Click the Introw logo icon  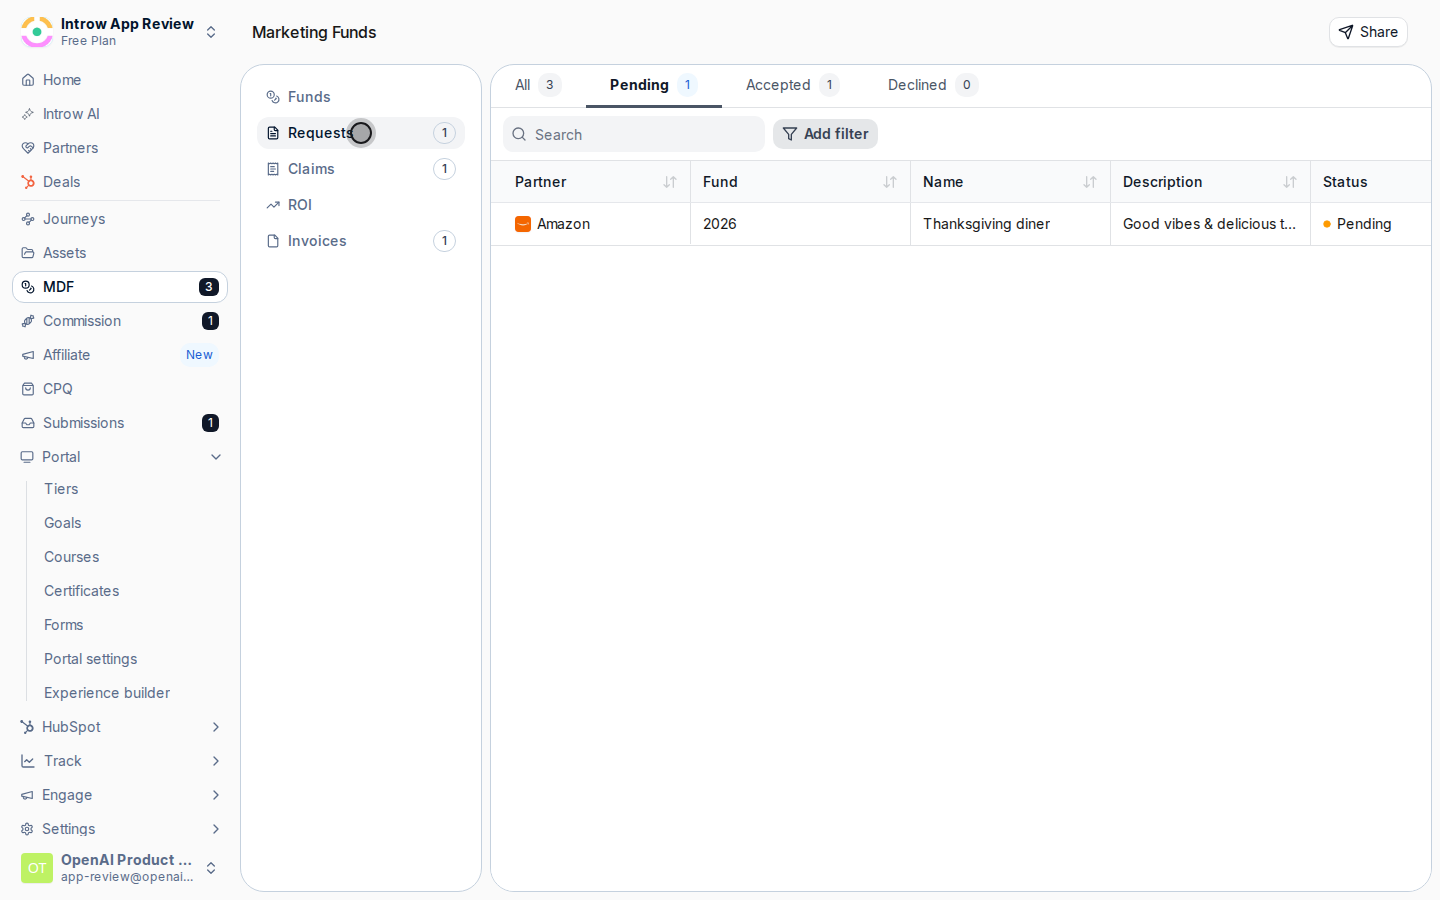tap(37, 32)
